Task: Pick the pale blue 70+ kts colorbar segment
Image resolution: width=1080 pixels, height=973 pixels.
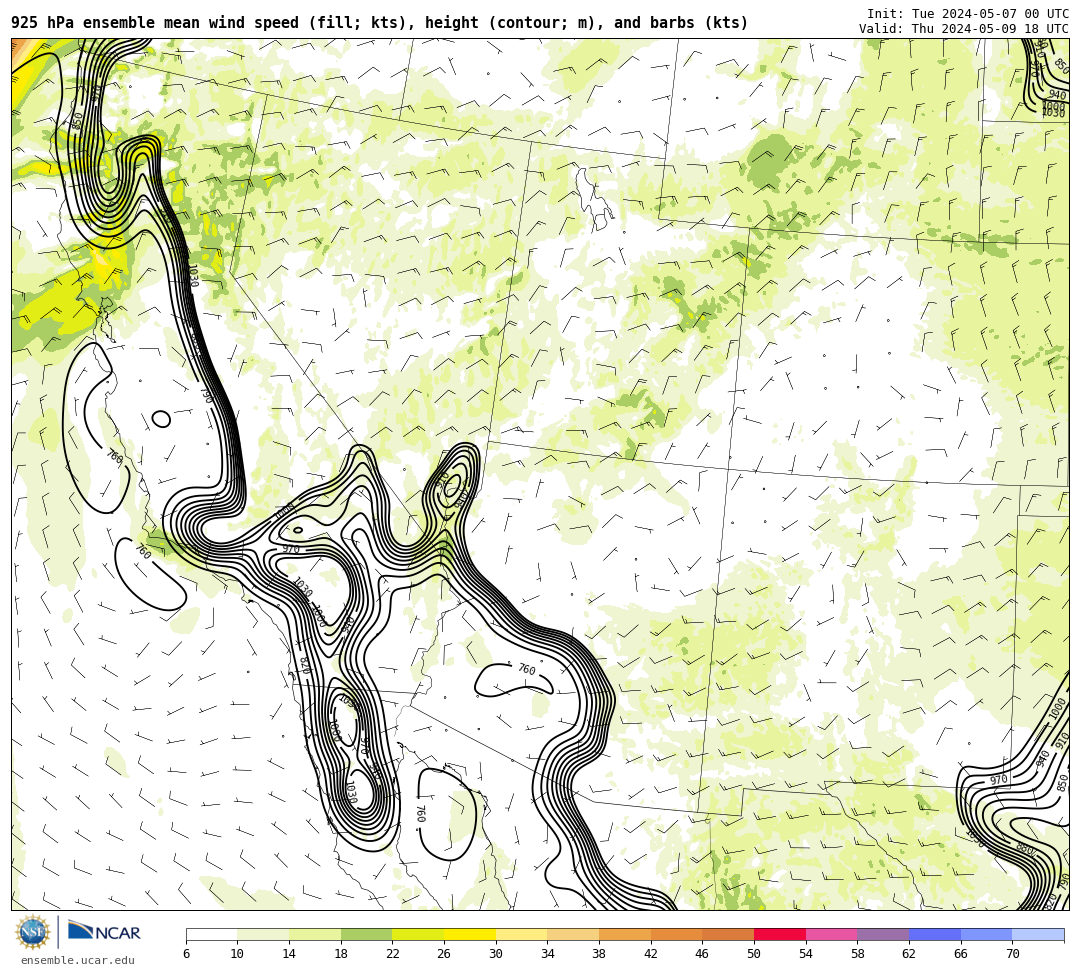Action: tap(1038, 934)
